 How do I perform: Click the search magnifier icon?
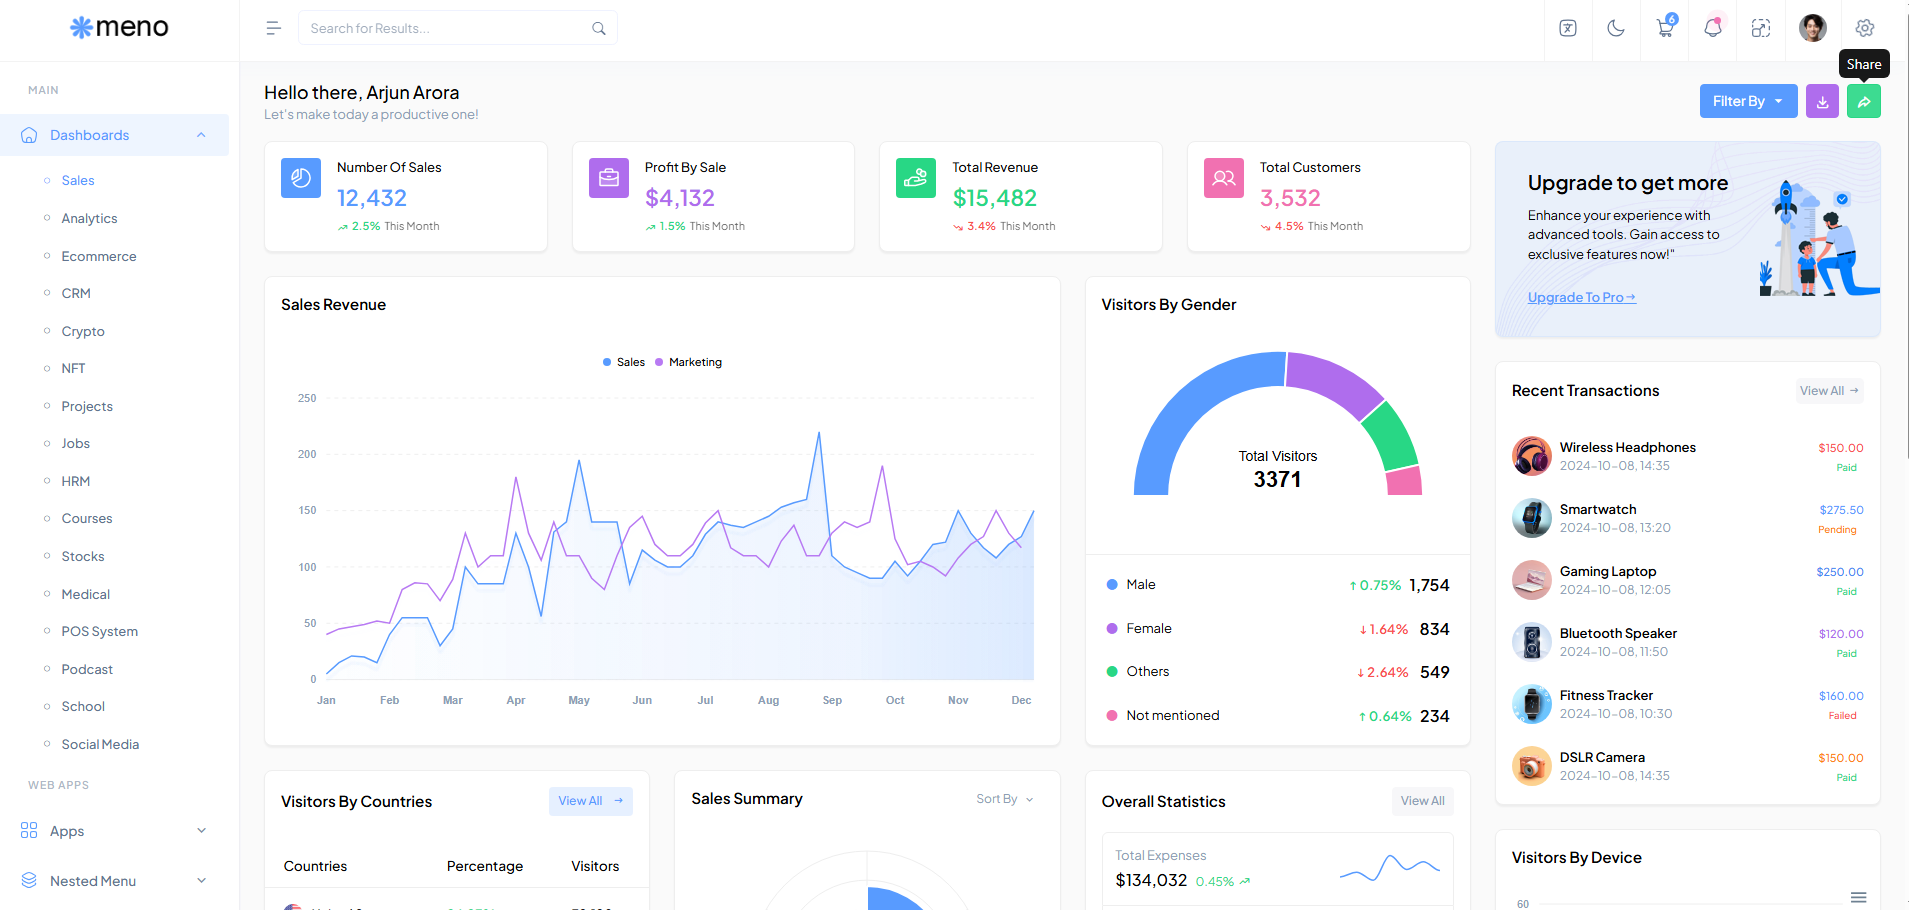tap(598, 28)
